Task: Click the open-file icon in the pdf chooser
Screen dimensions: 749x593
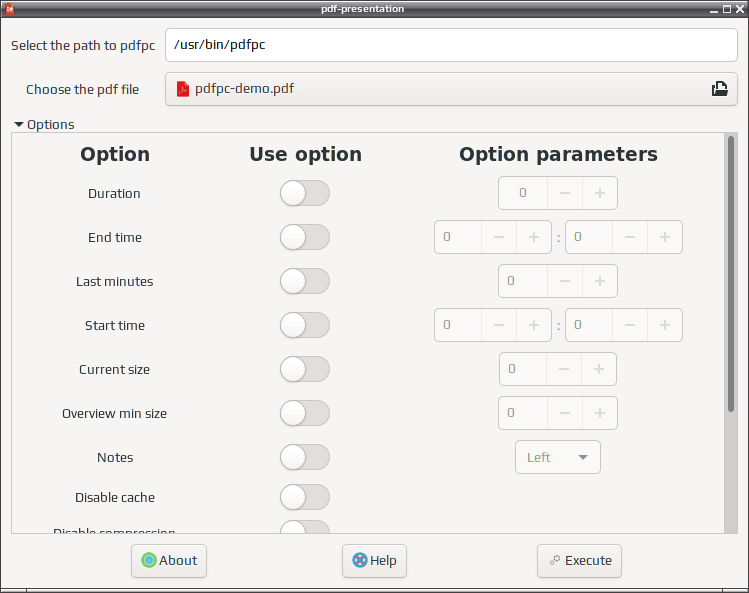Action: (719, 88)
